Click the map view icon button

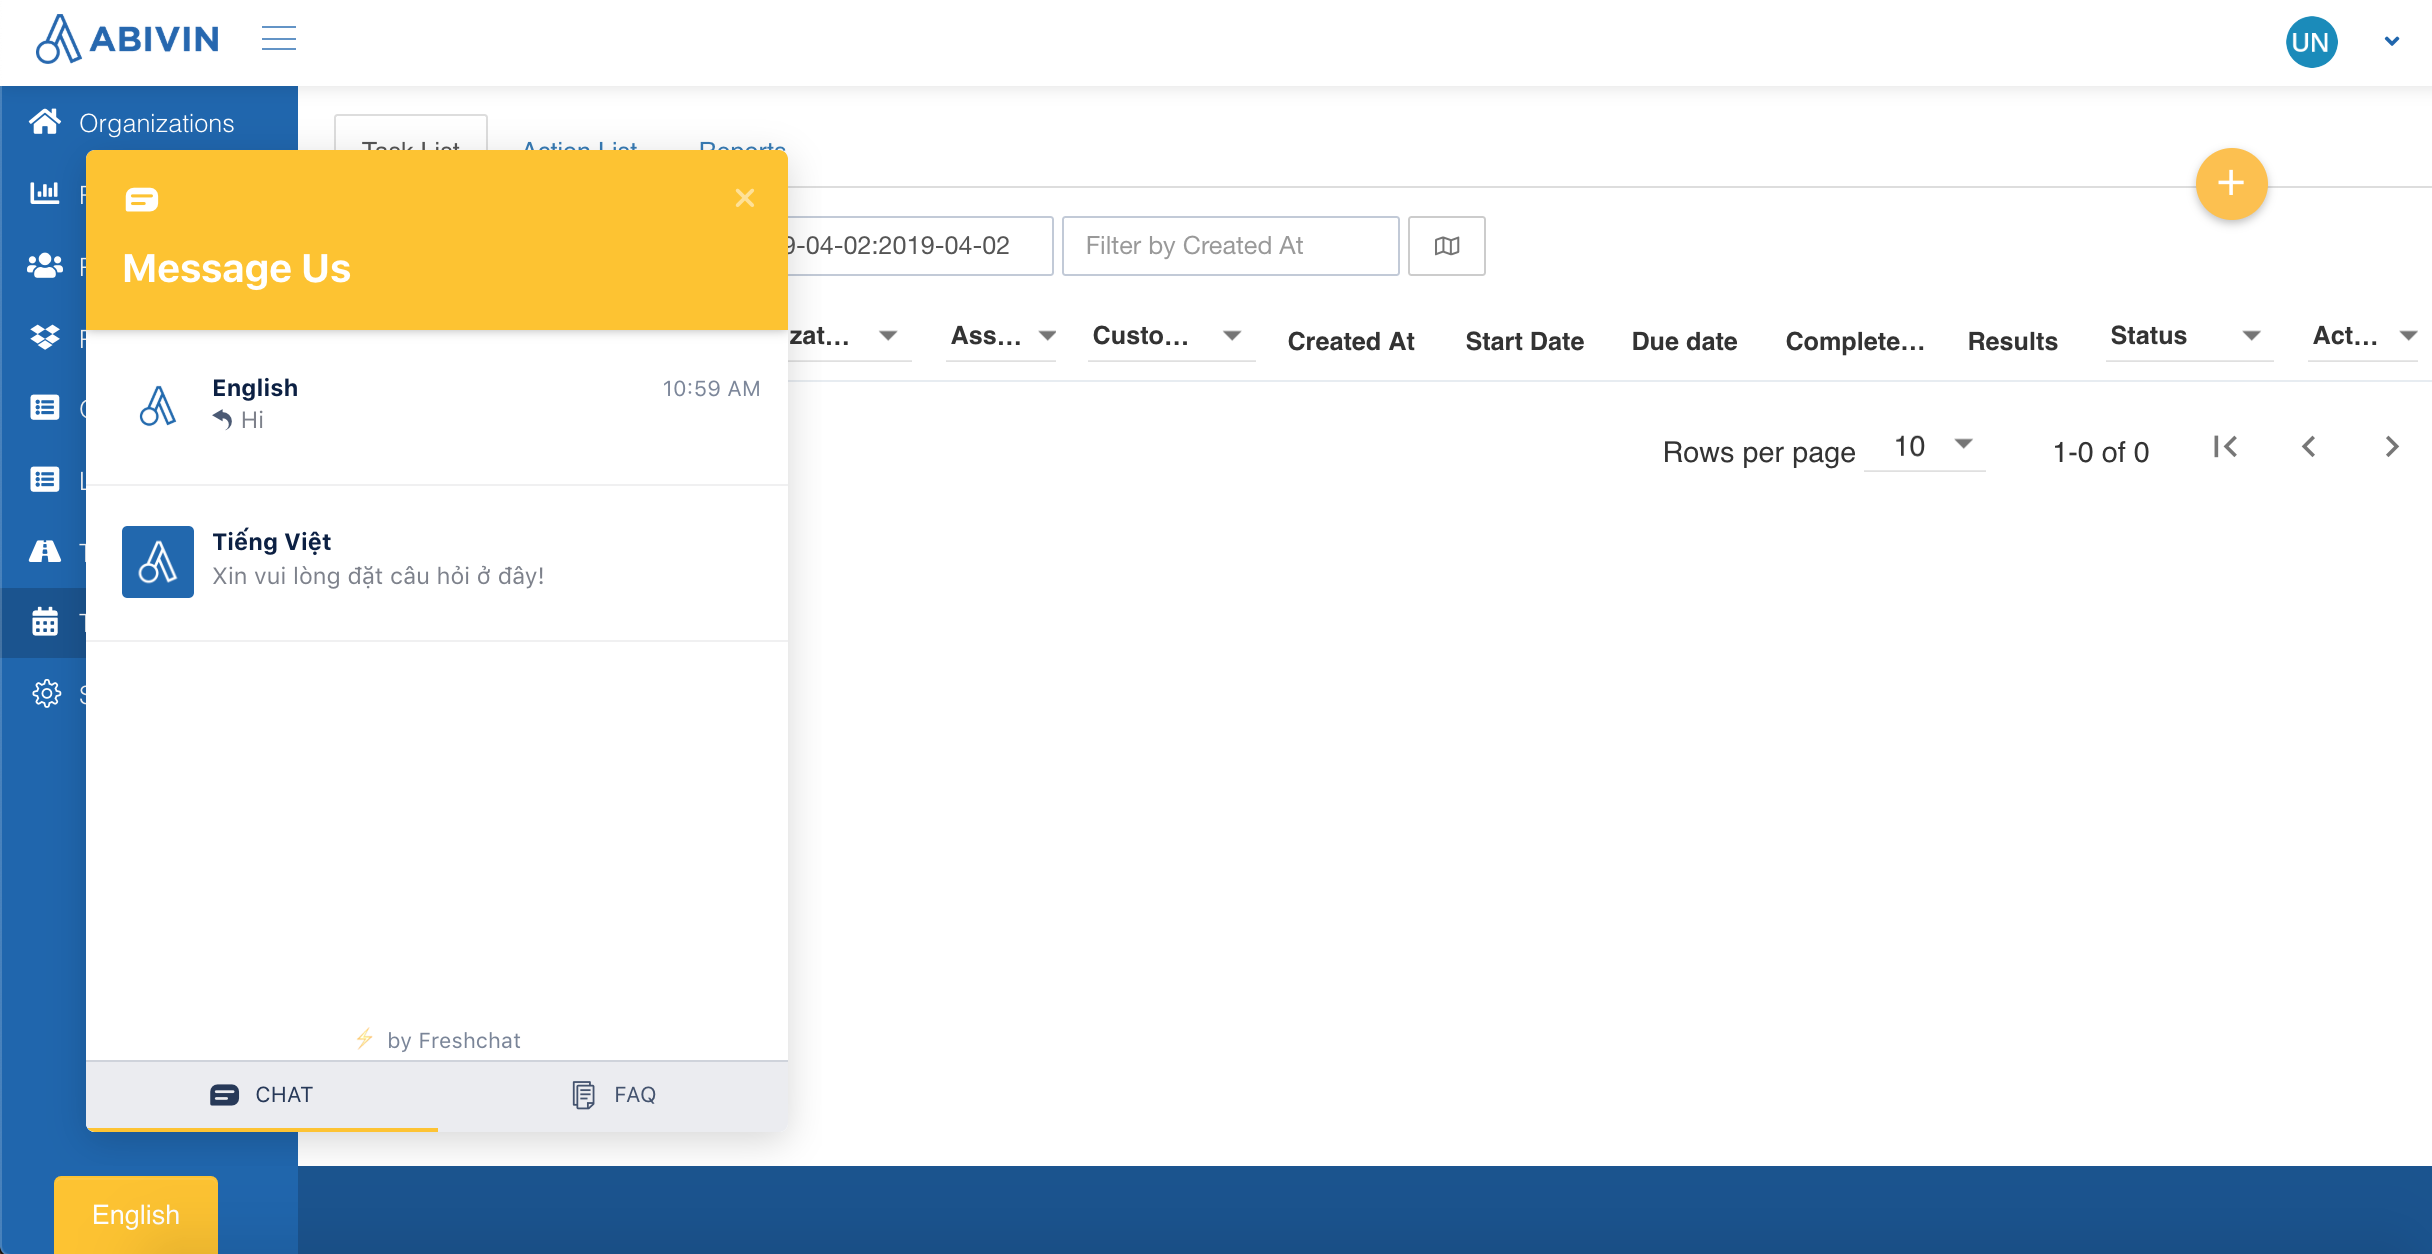1446,246
